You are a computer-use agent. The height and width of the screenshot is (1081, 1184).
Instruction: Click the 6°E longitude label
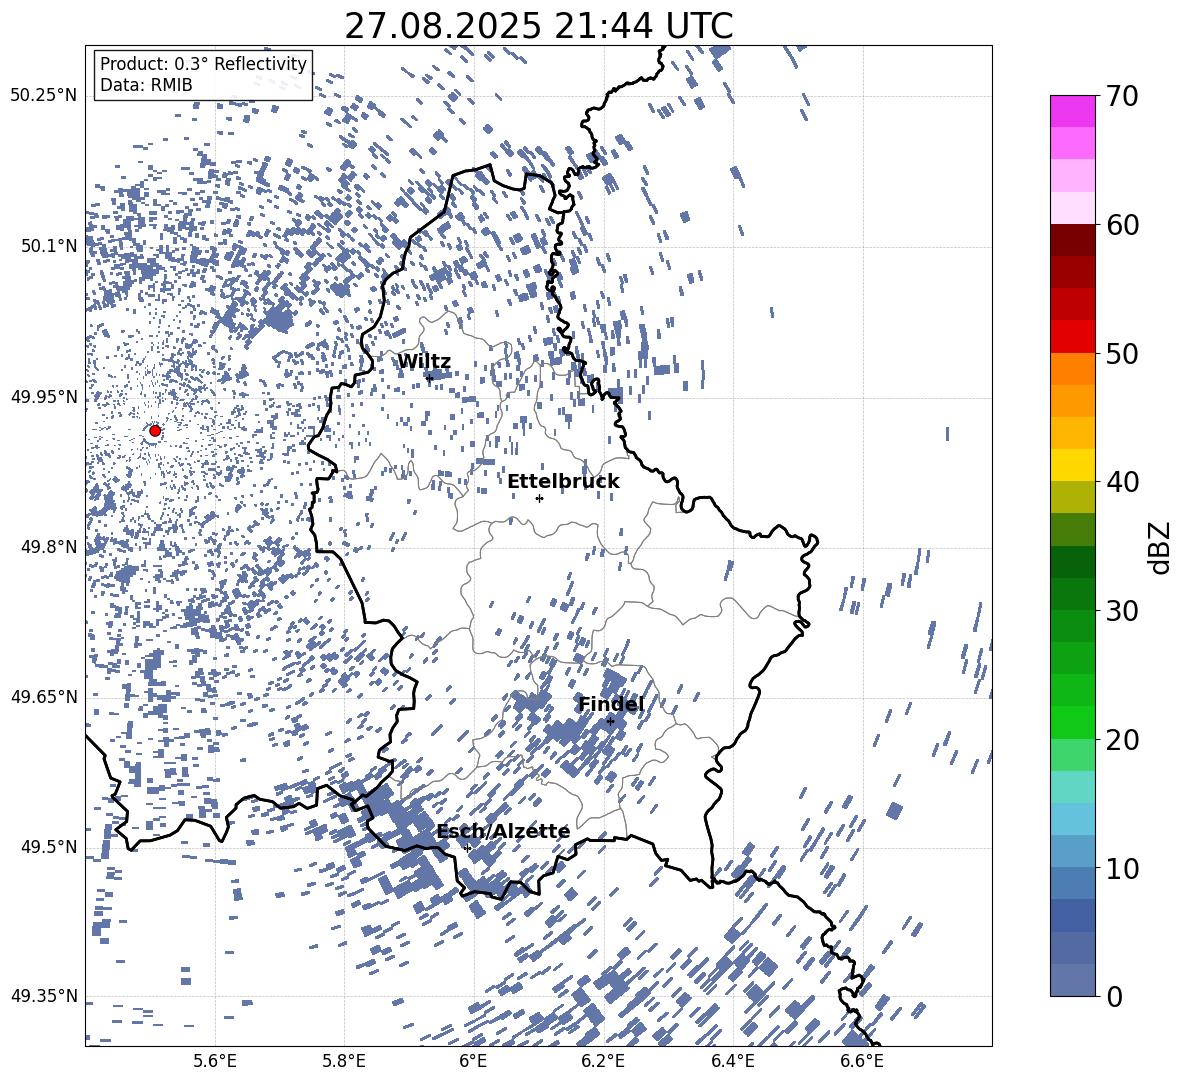coord(473,1061)
